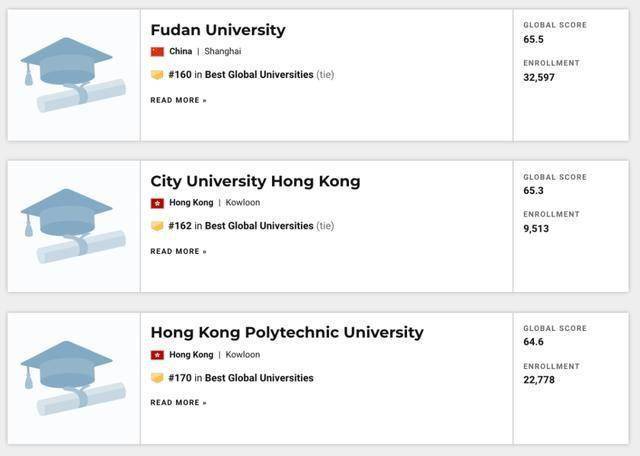Click City University's Best Global Universities link
This screenshot has height=456, width=640.
pos(259,226)
